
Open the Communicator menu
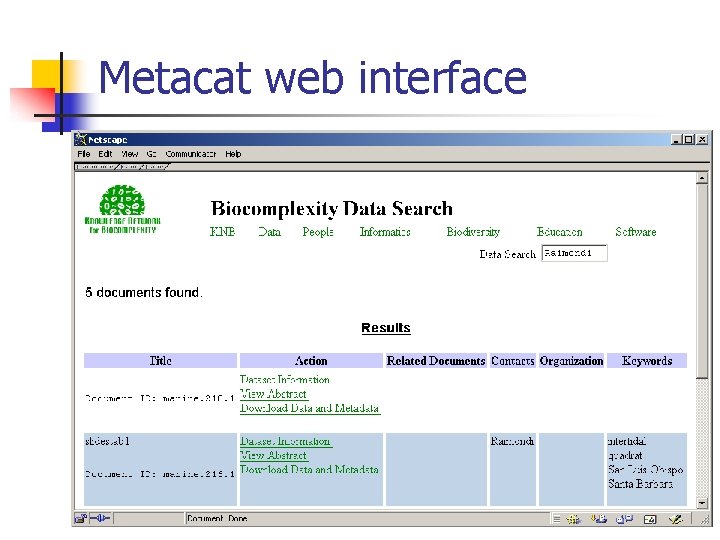click(191, 154)
